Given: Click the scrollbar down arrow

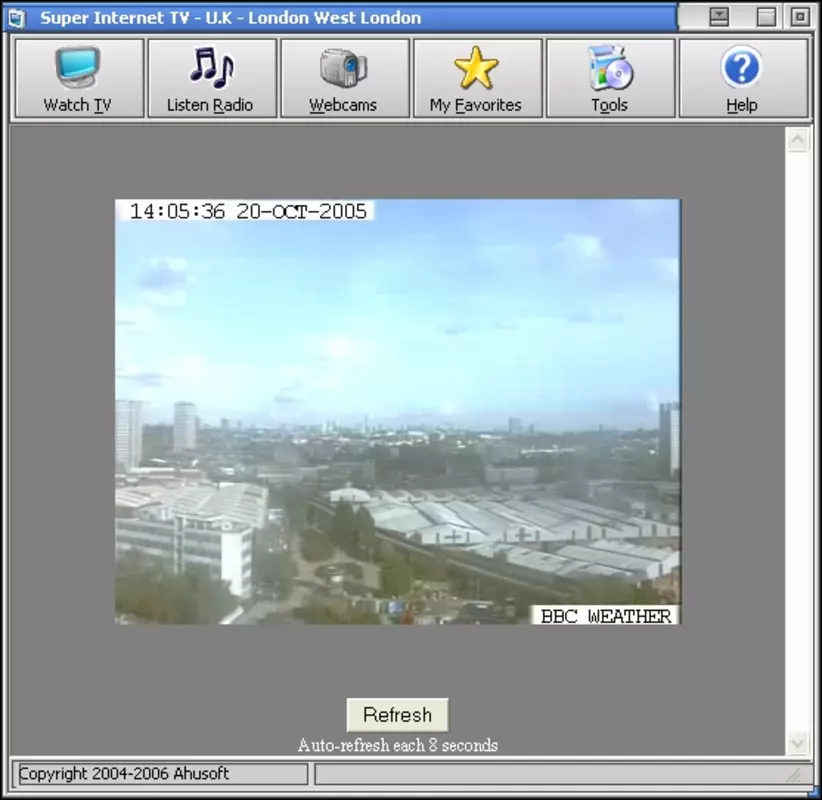Looking at the screenshot, I should 797,742.
